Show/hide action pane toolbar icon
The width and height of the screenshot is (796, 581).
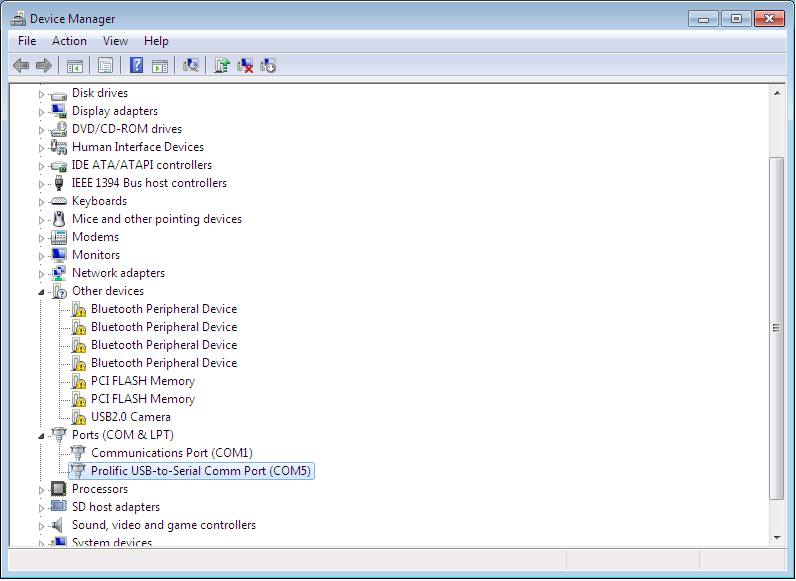pyautogui.click(x=160, y=66)
